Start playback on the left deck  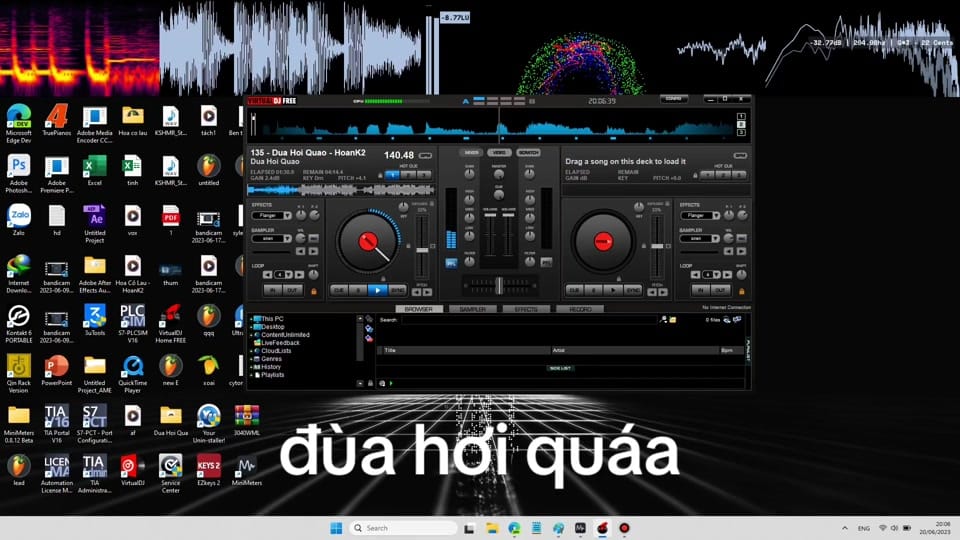click(x=378, y=290)
